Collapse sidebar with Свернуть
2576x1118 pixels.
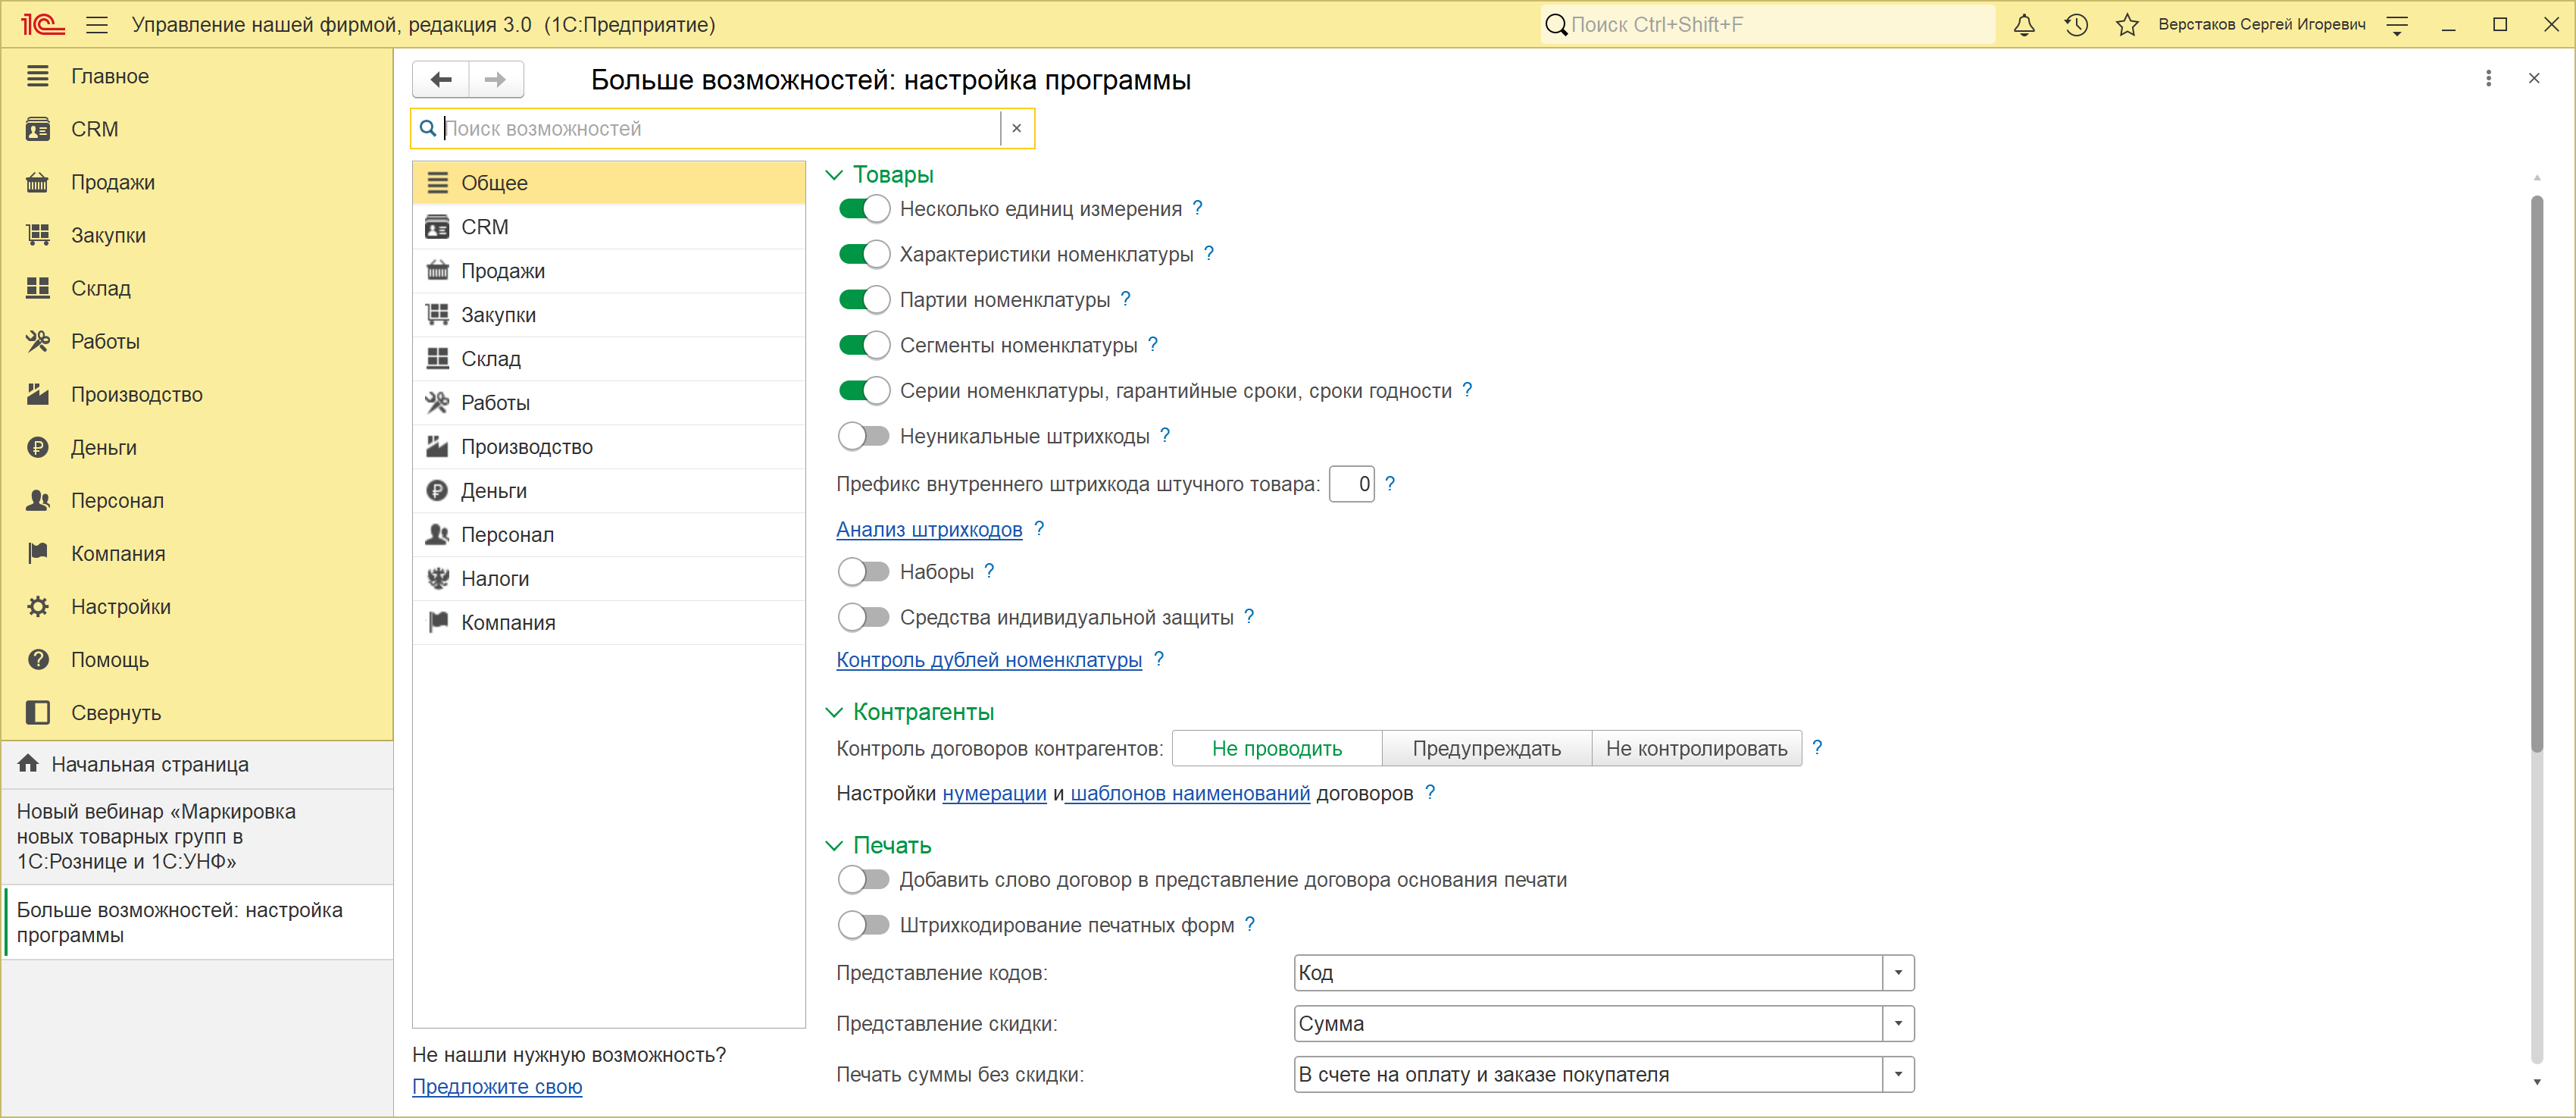[x=197, y=713]
